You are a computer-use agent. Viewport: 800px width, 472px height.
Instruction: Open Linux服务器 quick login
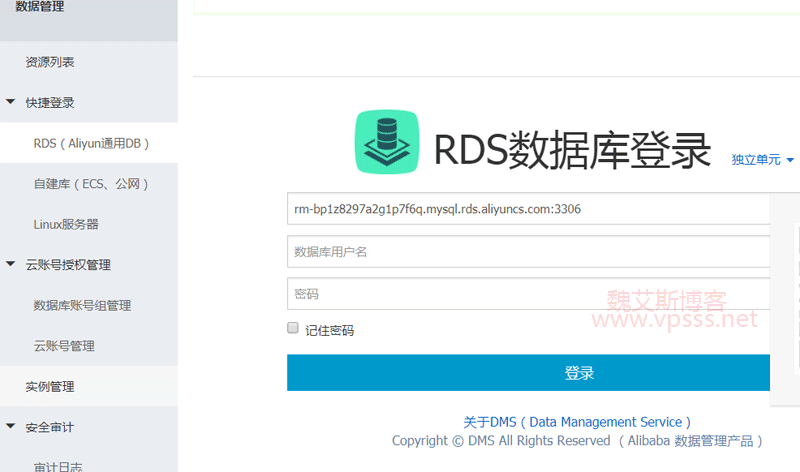(x=66, y=224)
